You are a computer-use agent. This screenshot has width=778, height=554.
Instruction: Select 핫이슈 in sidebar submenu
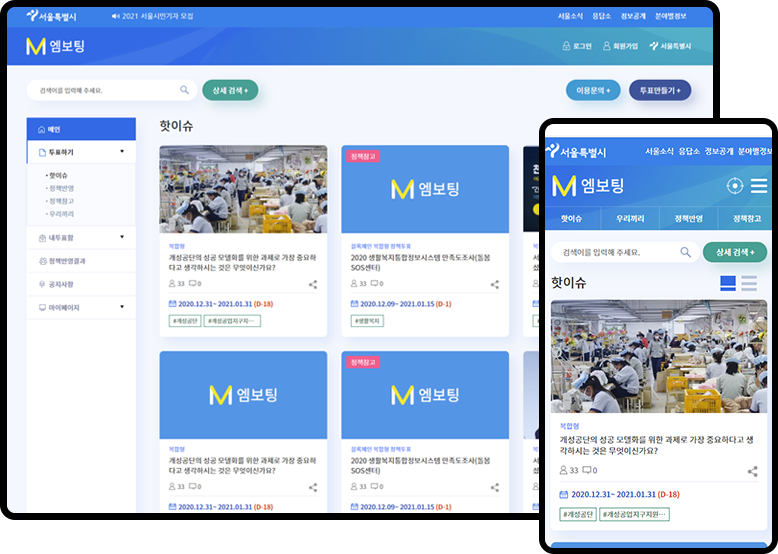point(59,176)
